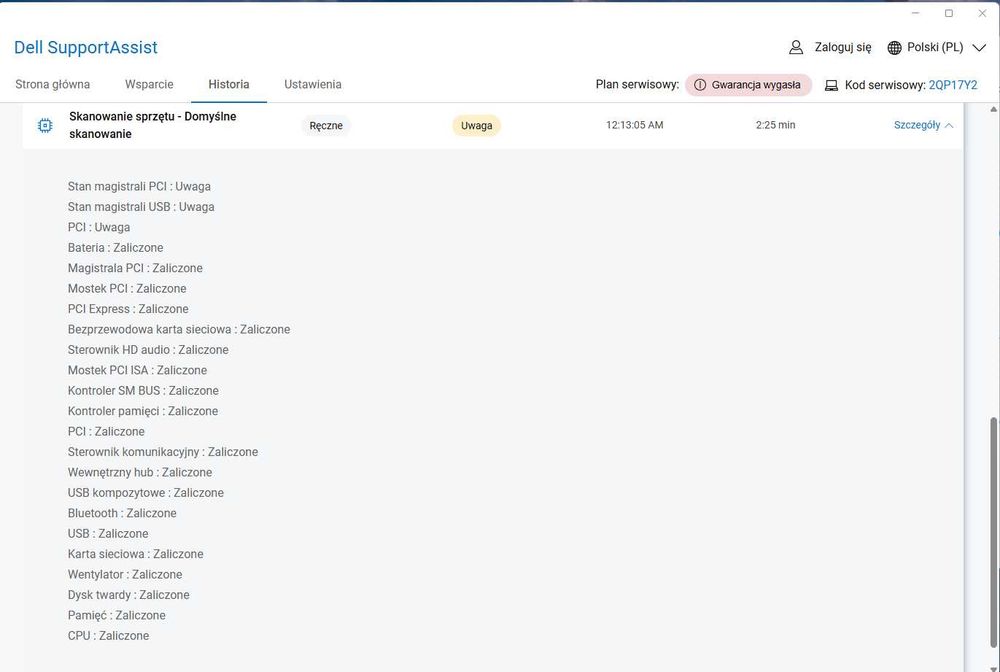
Task: Click 'Wewnętrzny hub : Zaliczone' line
Action: [x=140, y=472]
